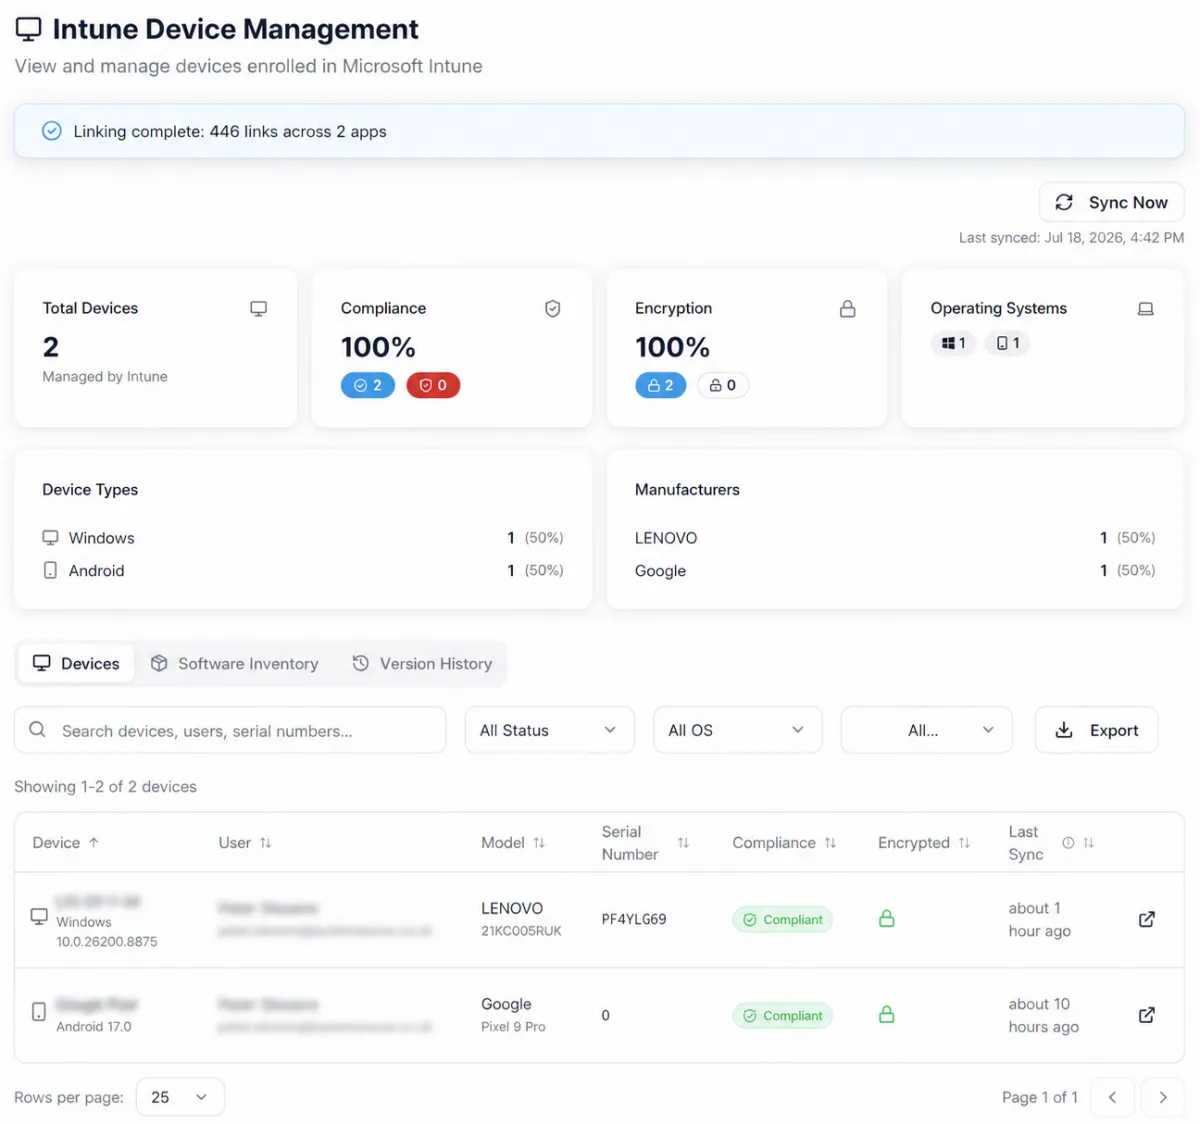This screenshot has width=1200, height=1124.
Task: Click the model number 21KC005RUK
Action: 521,931
